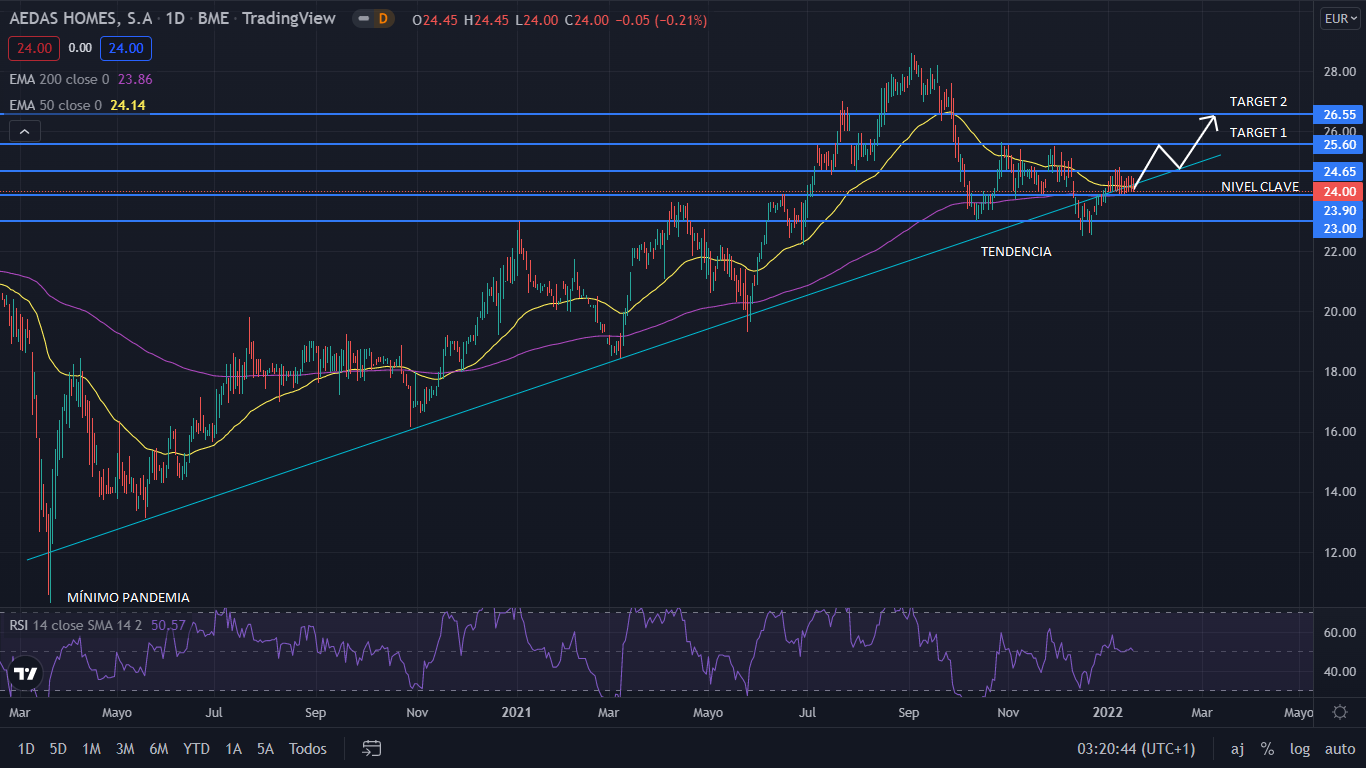Select the 26.55 horizontal price line label
1366x768 pixels.
tap(1338, 115)
